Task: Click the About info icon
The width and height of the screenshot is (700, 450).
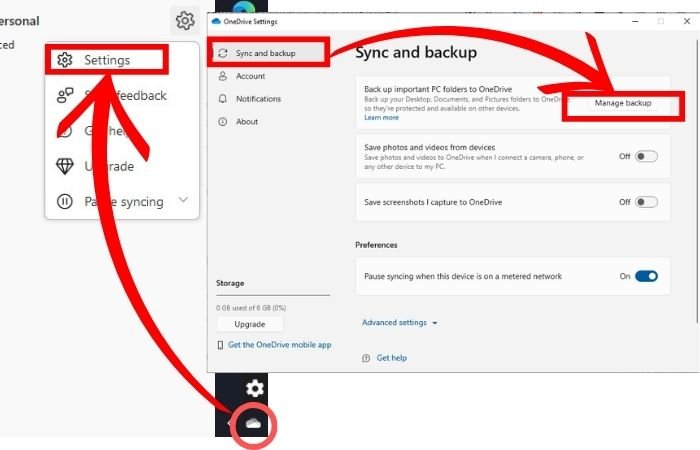Action: pos(223,121)
